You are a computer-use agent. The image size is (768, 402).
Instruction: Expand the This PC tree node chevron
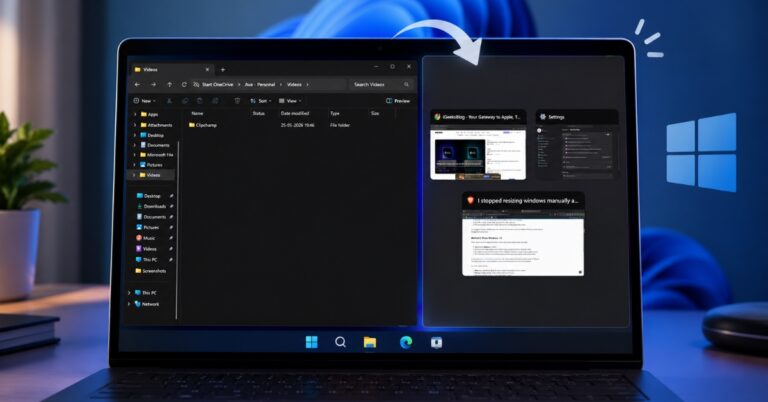(129, 293)
